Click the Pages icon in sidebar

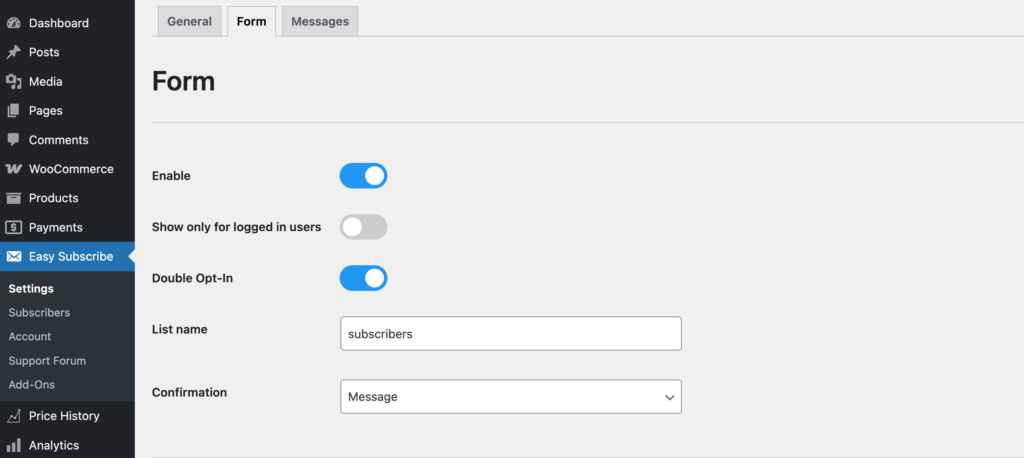click(x=14, y=111)
